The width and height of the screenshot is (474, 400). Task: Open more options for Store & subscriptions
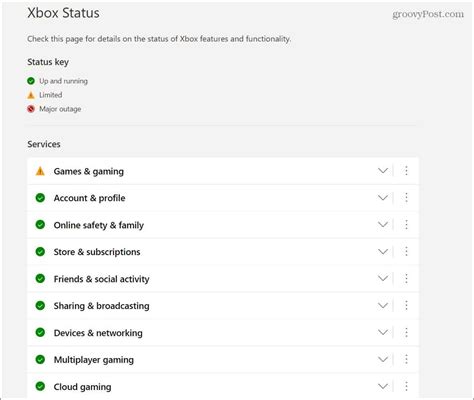406,251
